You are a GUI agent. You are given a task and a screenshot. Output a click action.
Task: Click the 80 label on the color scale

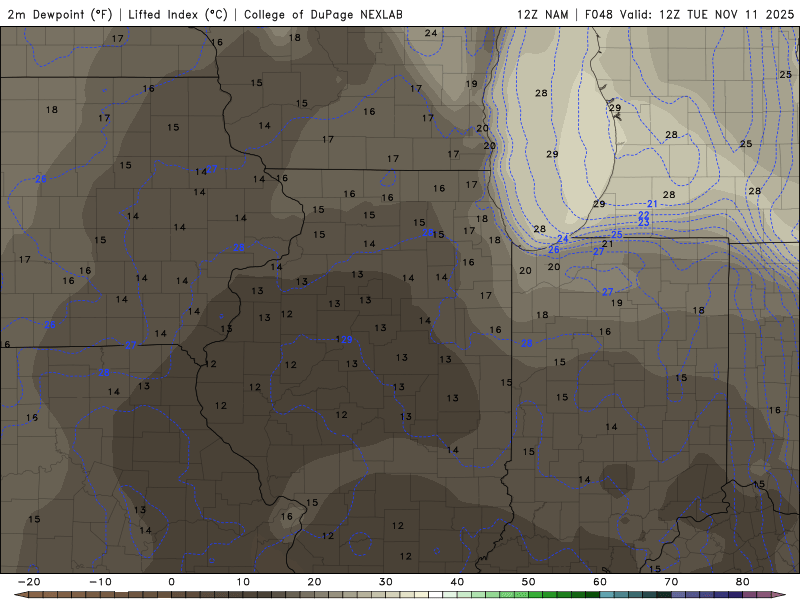click(x=743, y=582)
